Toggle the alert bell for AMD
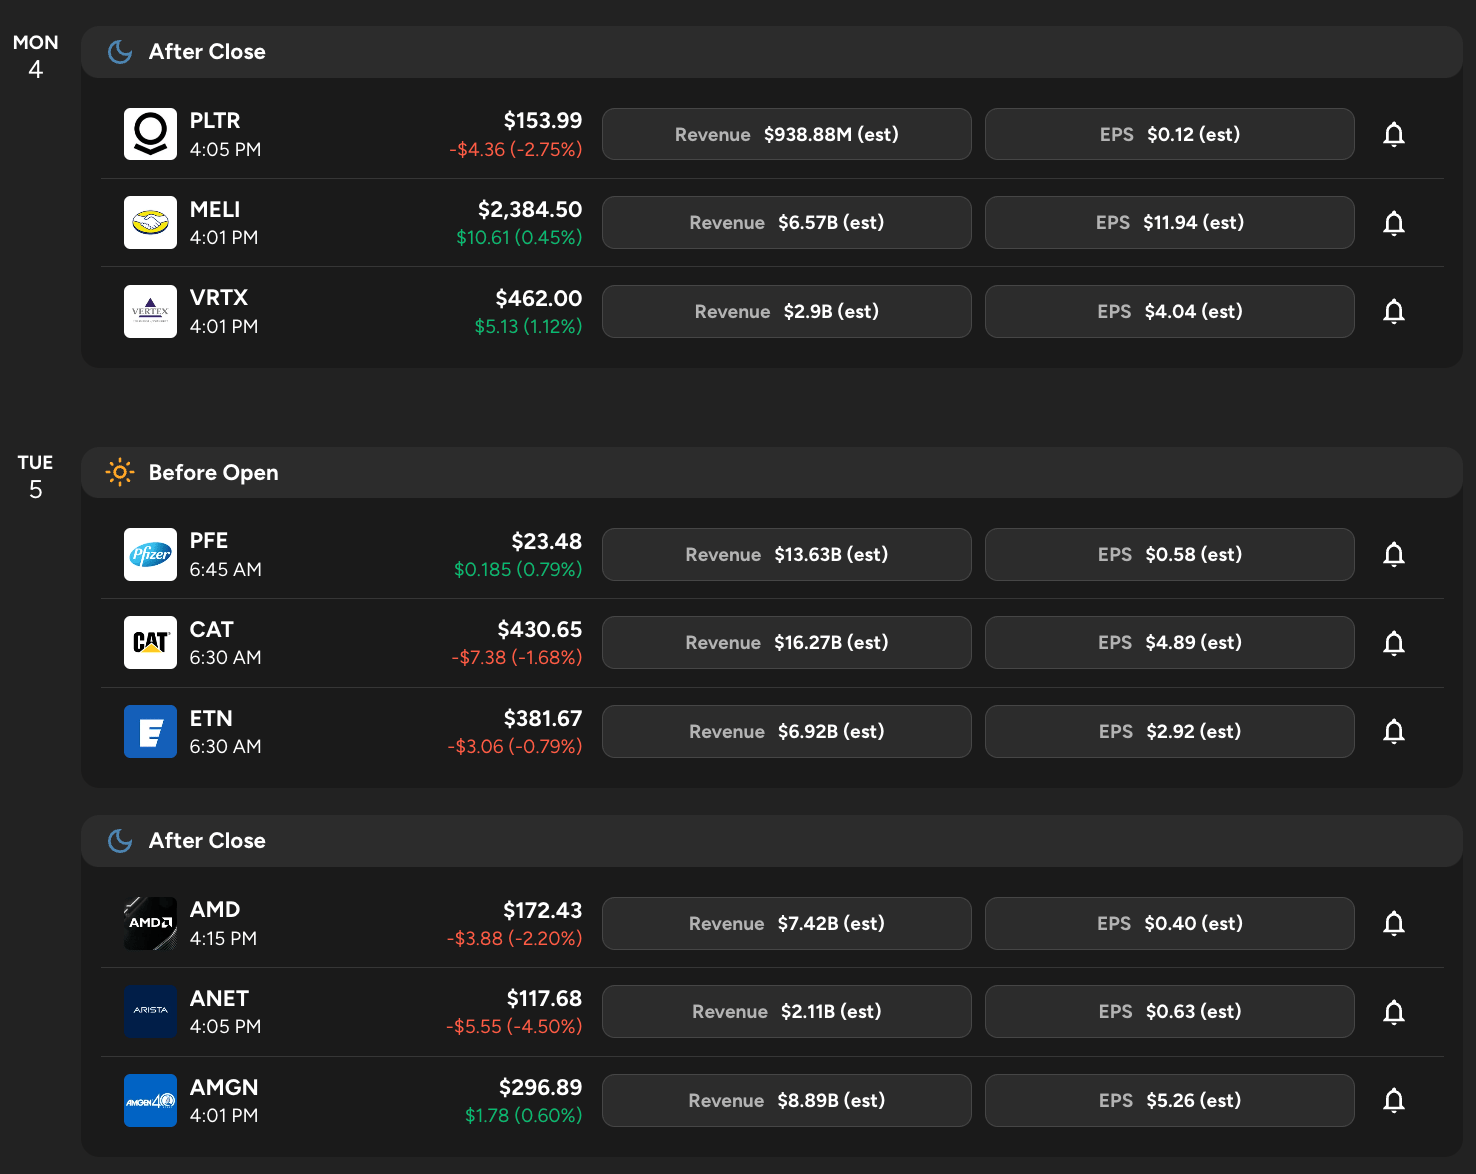 (1394, 923)
